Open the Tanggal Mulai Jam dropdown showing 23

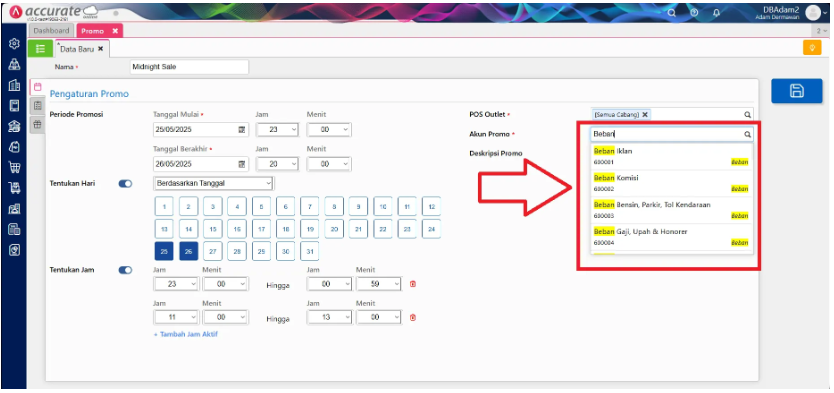(x=277, y=130)
